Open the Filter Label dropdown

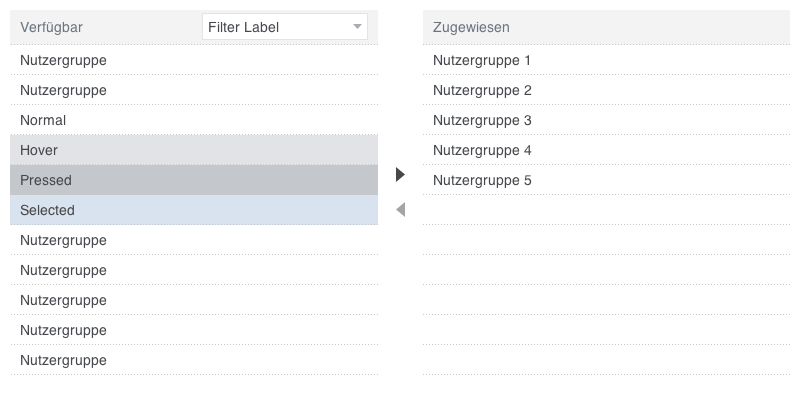tap(285, 27)
